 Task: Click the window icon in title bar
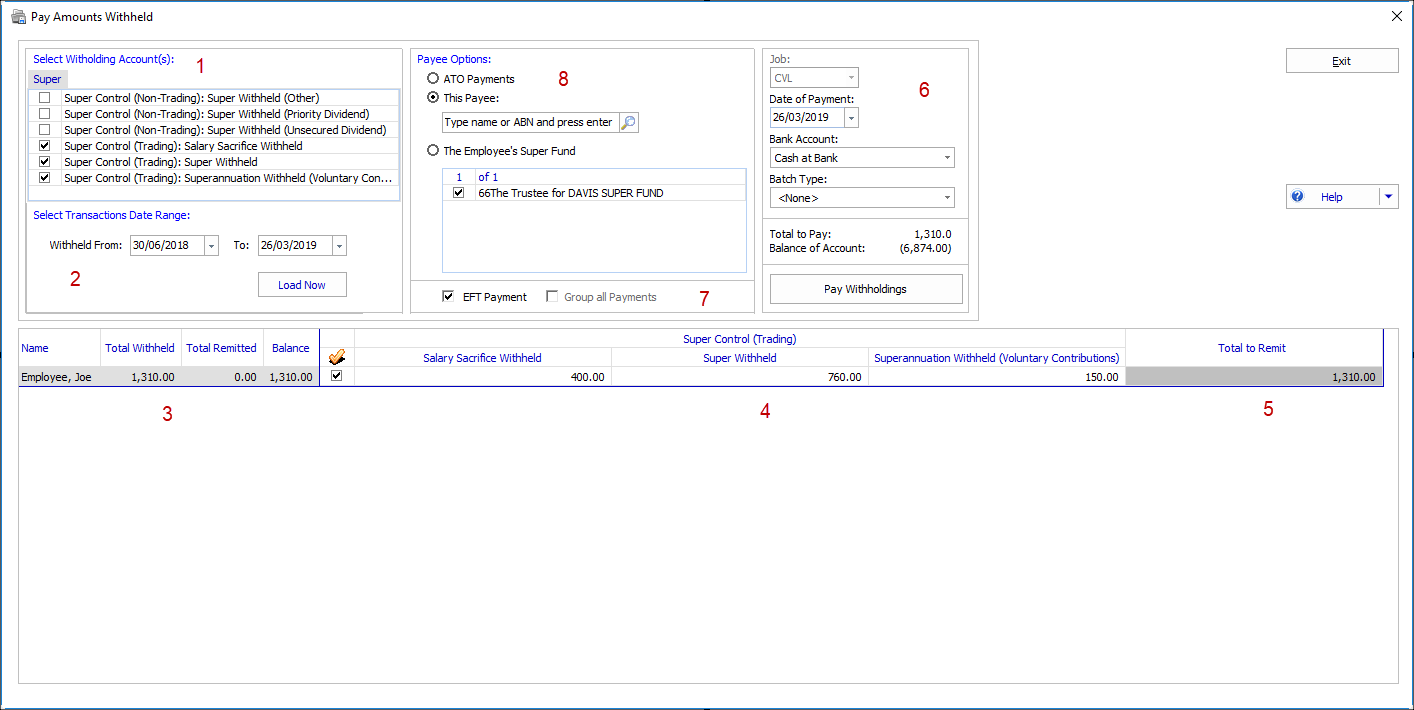coord(18,17)
